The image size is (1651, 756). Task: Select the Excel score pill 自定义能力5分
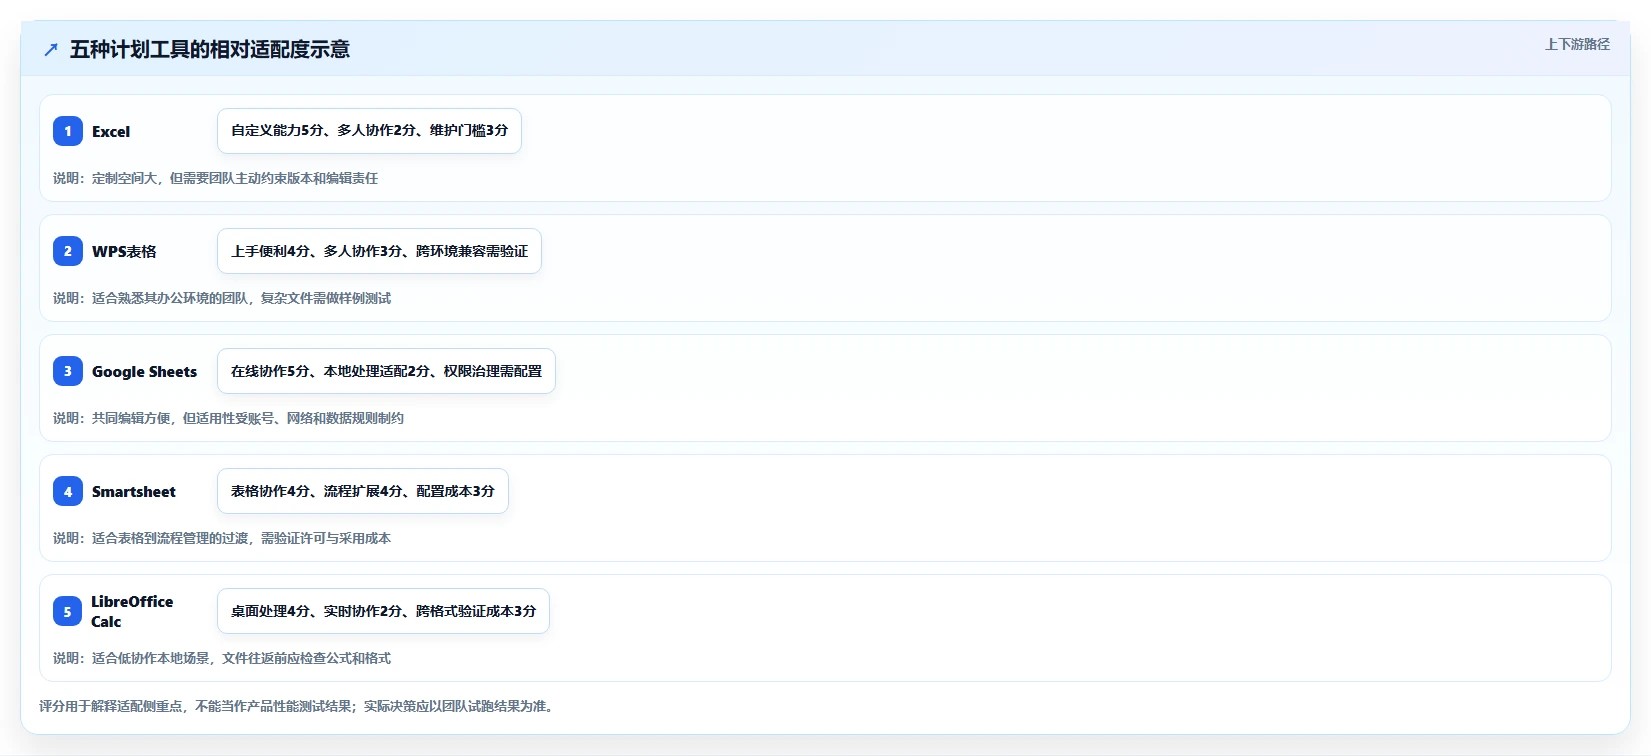(x=369, y=131)
